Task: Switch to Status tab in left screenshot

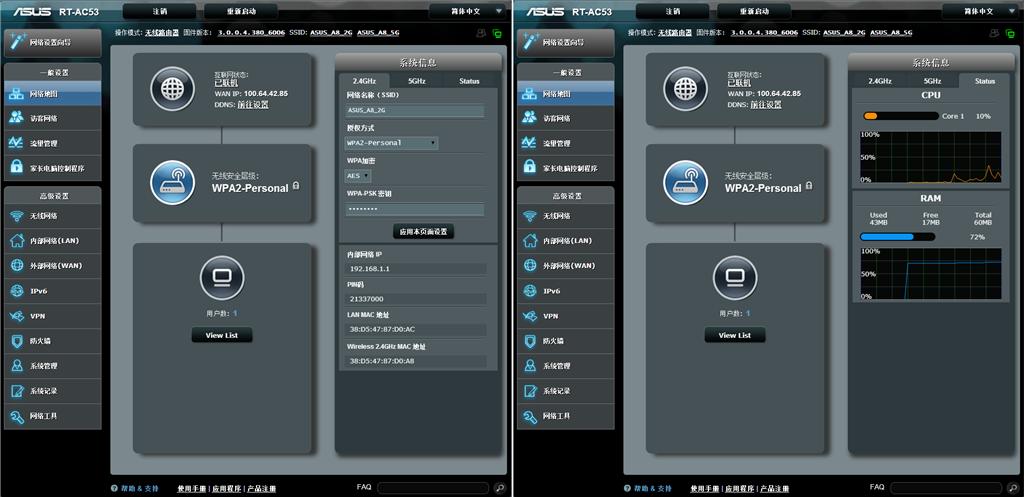Action: (x=469, y=81)
